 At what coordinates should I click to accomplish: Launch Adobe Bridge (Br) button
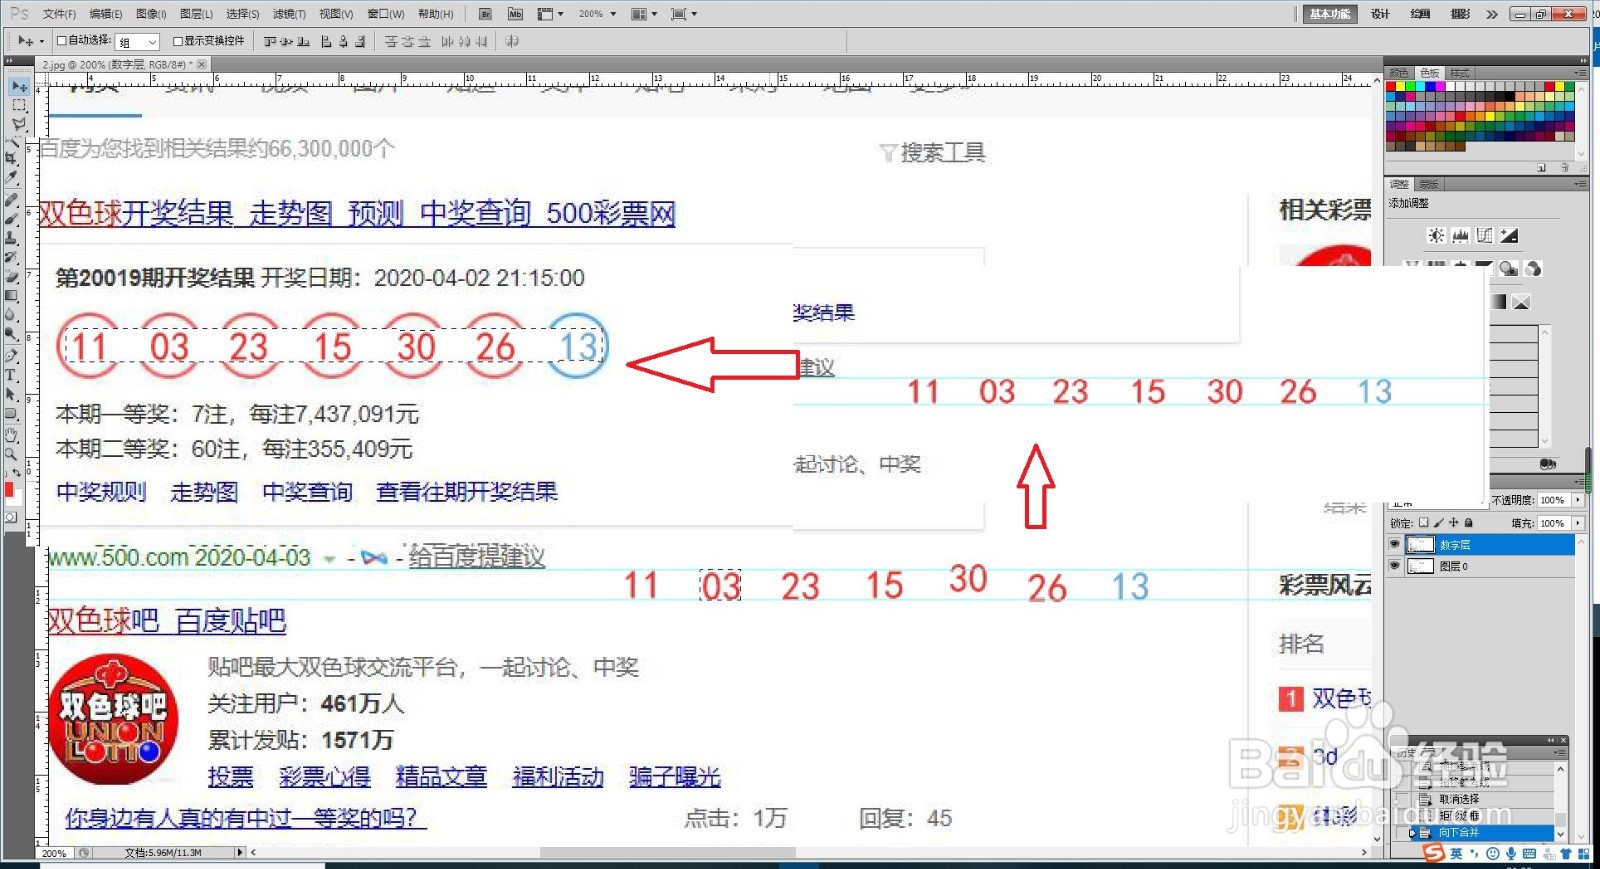[x=485, y=14]
